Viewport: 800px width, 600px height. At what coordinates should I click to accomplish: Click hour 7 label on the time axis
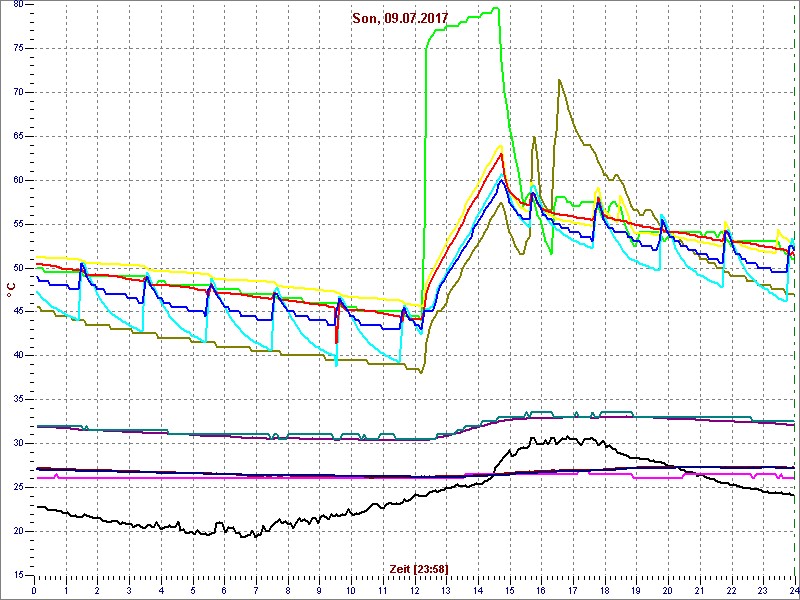pos(256,589)
